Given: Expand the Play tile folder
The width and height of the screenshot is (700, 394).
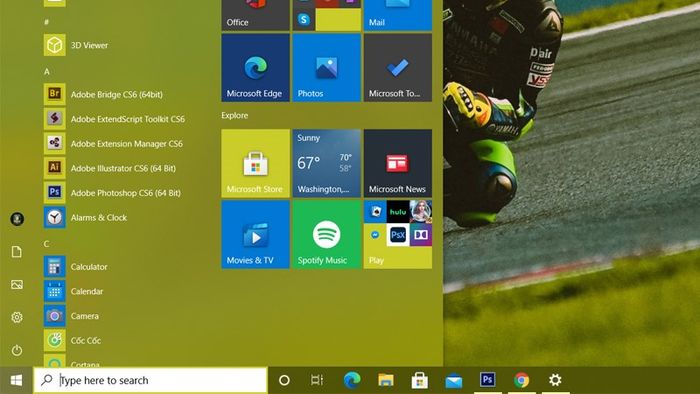Looking at the screenshot, I should 397,234.
